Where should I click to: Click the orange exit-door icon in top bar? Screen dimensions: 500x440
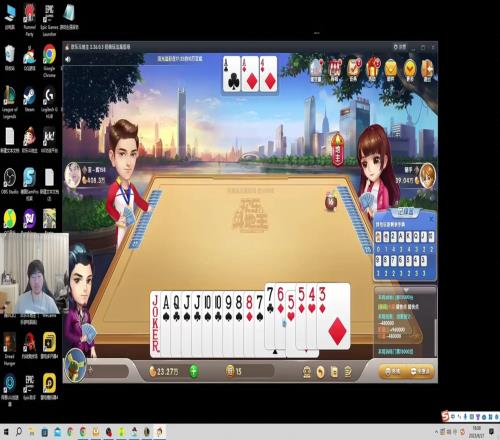(427, 70)
